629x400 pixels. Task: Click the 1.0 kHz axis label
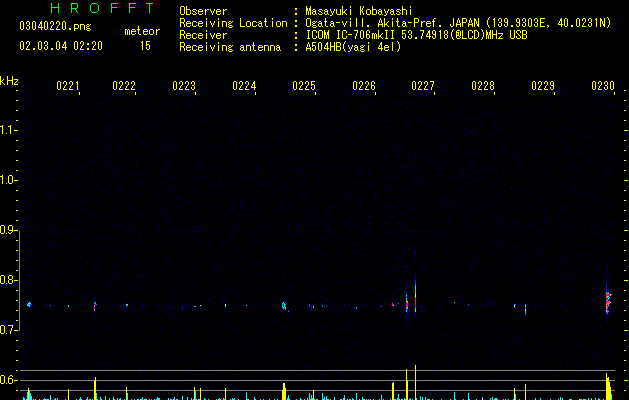7,180
